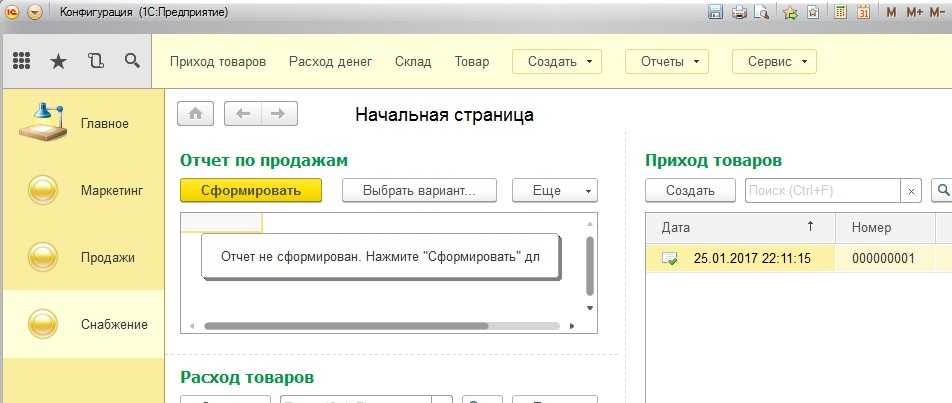Click the printer icon in title bar
Screen dimensions: 952x403
point(739,12)
